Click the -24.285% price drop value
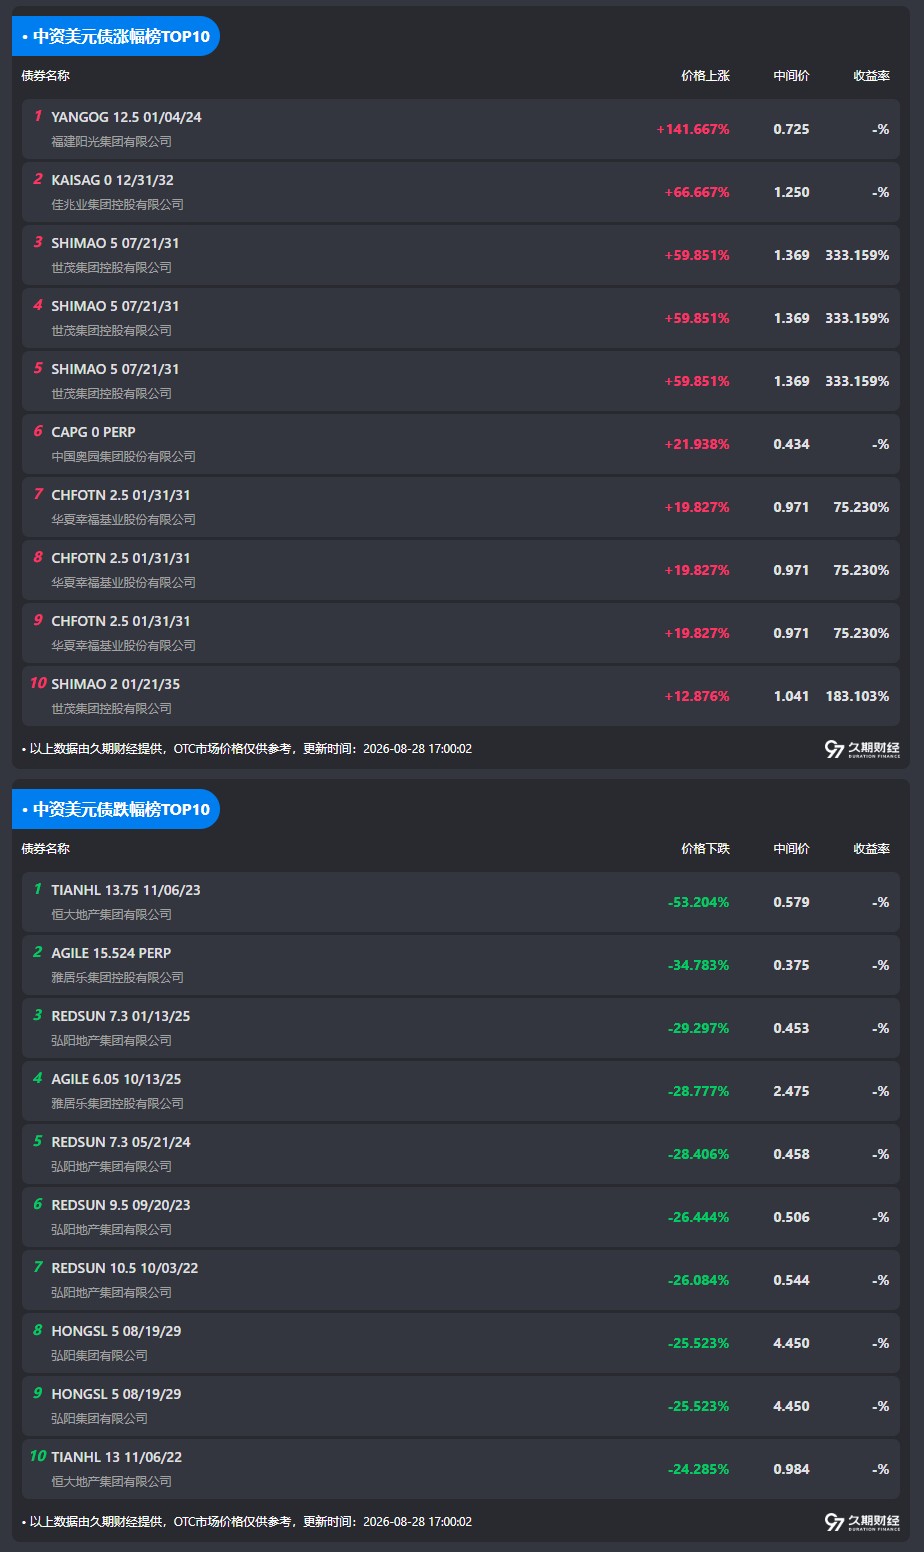The height and width of the screenshot is (1552, 924). [x=699, y=1469]
